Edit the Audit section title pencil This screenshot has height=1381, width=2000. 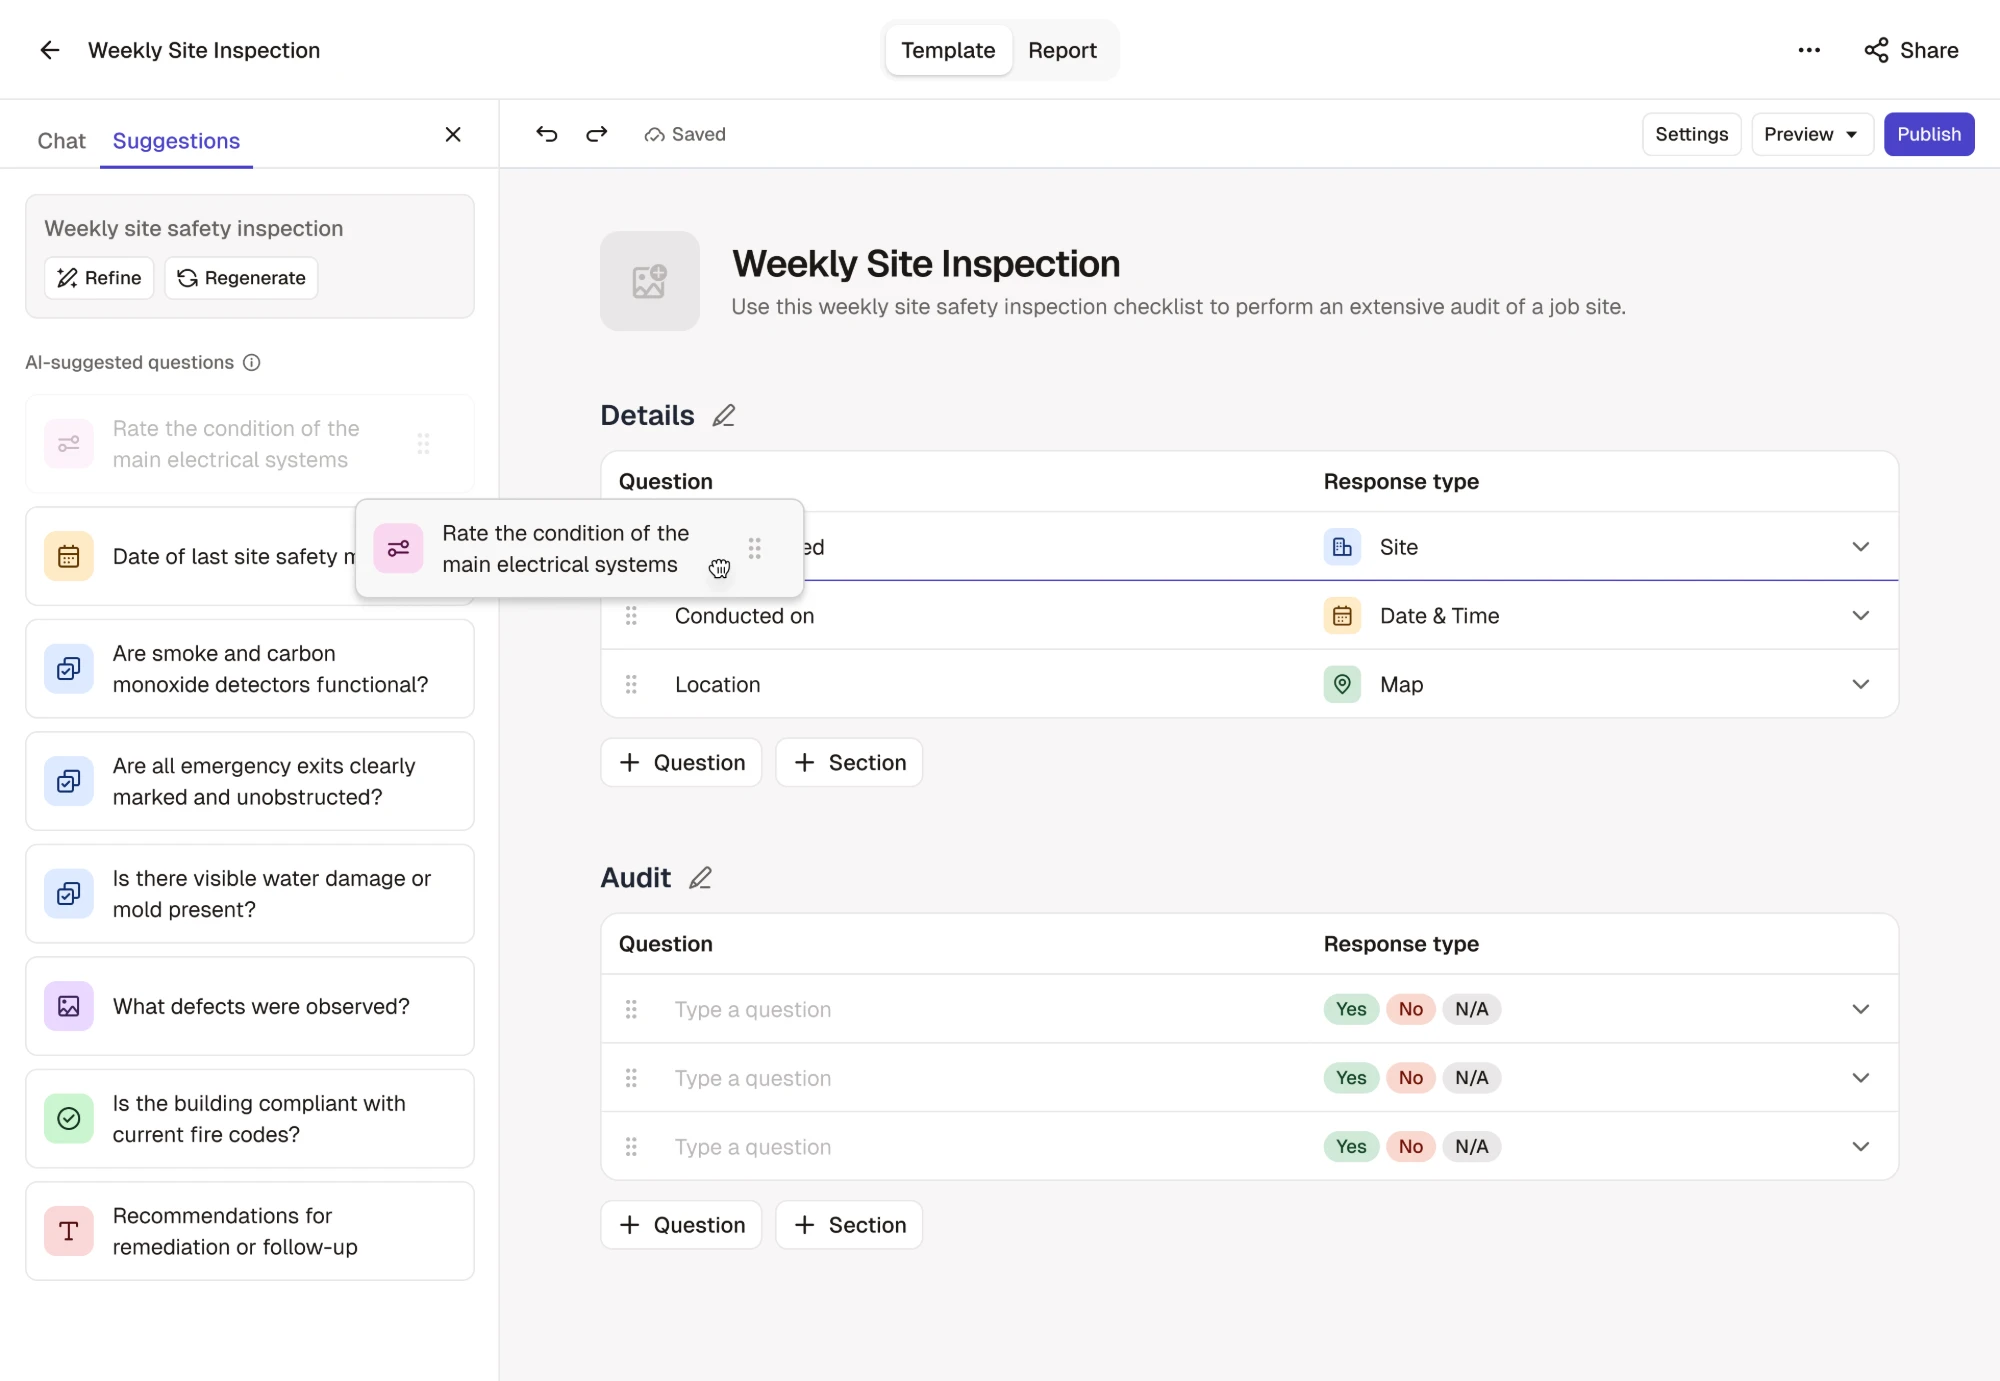click(x=701, y=878)
